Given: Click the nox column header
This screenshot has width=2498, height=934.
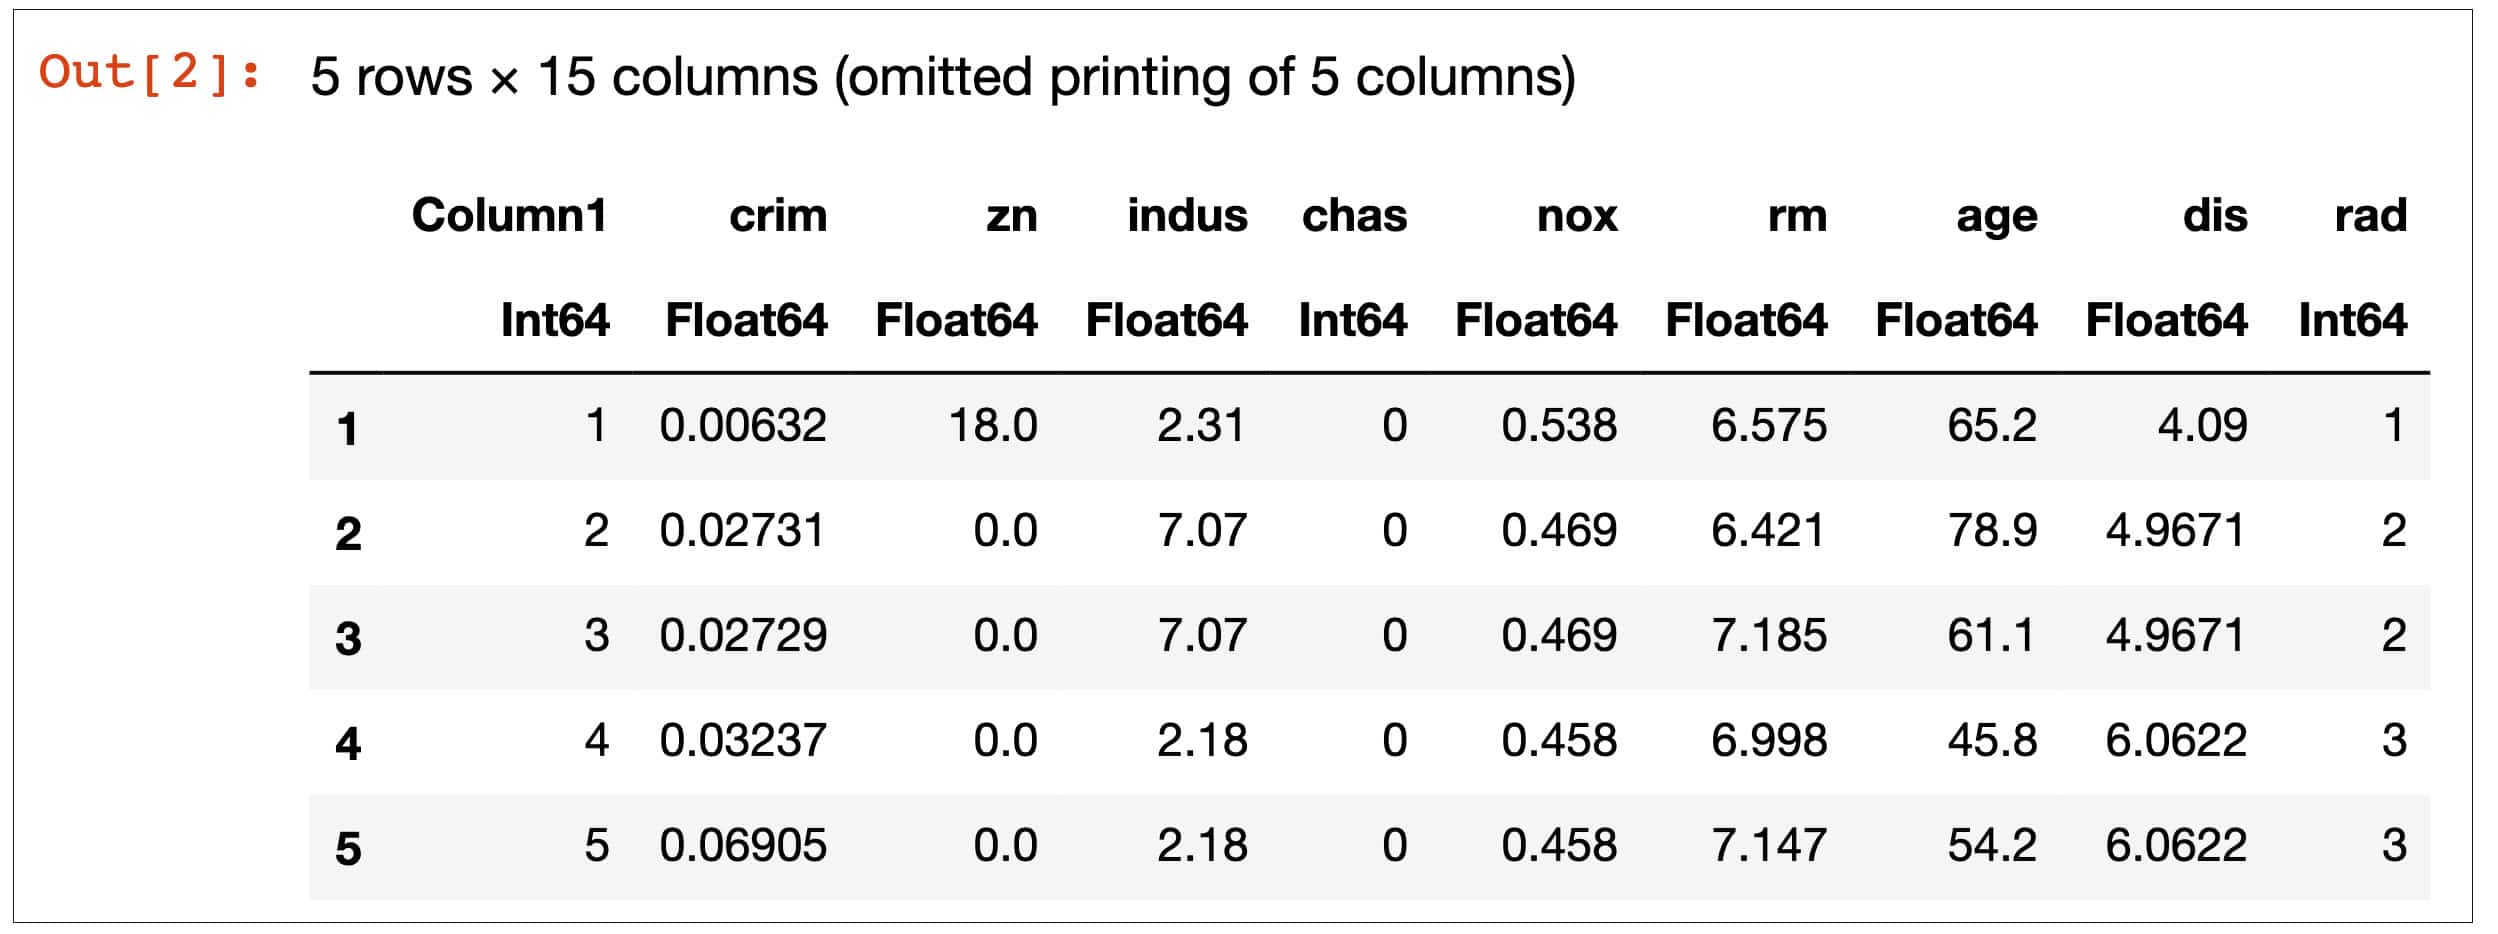Looking at the screenshot, I should [x=1576, y=216].
